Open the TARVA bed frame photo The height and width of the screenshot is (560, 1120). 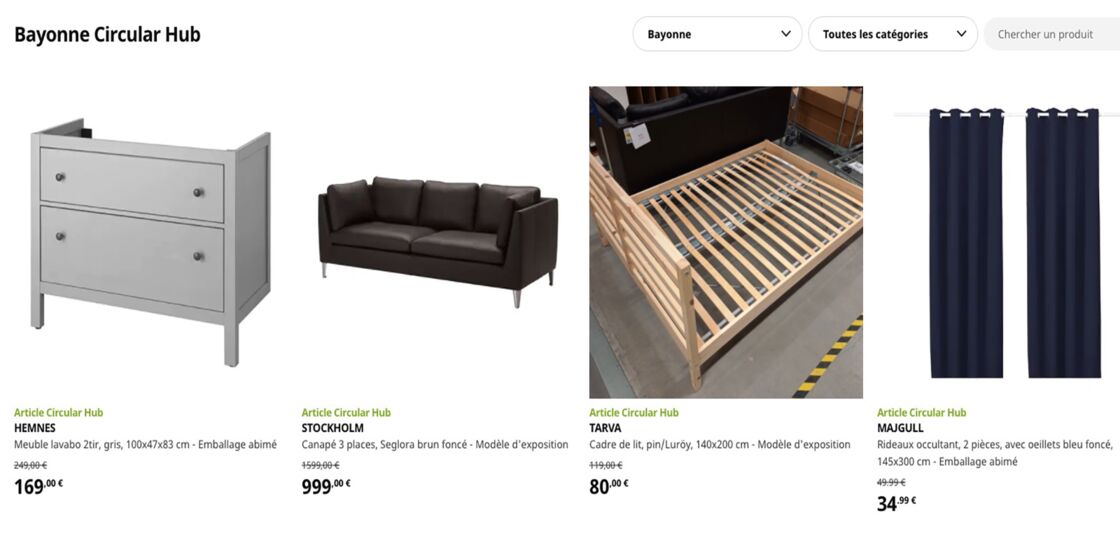click(x=726, y=242)
